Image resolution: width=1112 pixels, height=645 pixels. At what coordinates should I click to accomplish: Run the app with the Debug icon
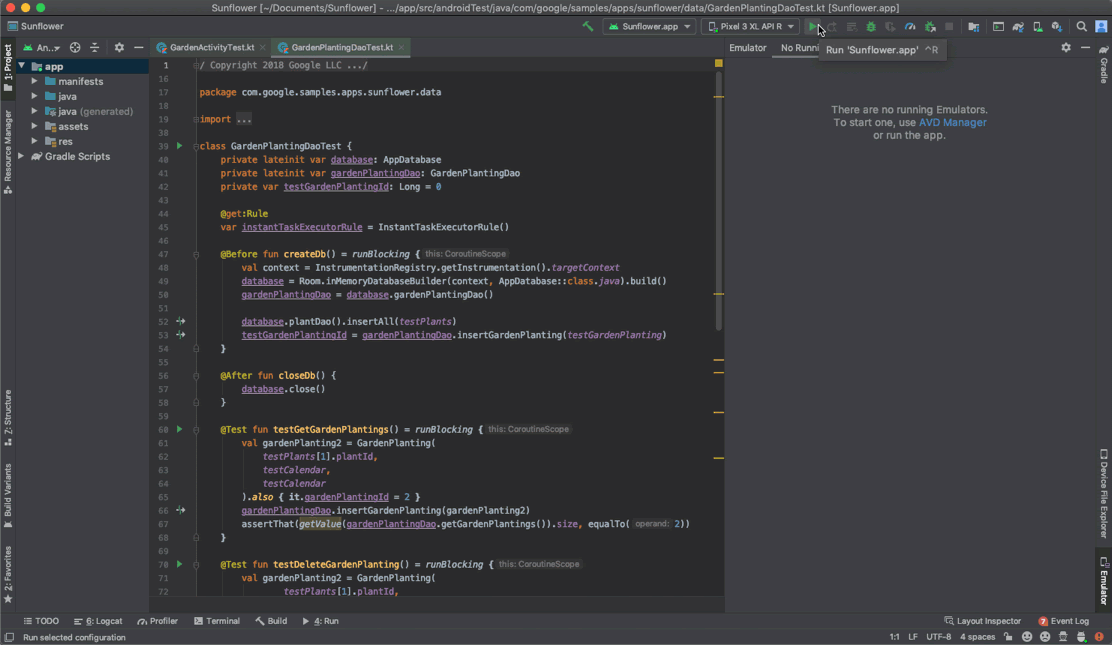click(x=870, y=27)
